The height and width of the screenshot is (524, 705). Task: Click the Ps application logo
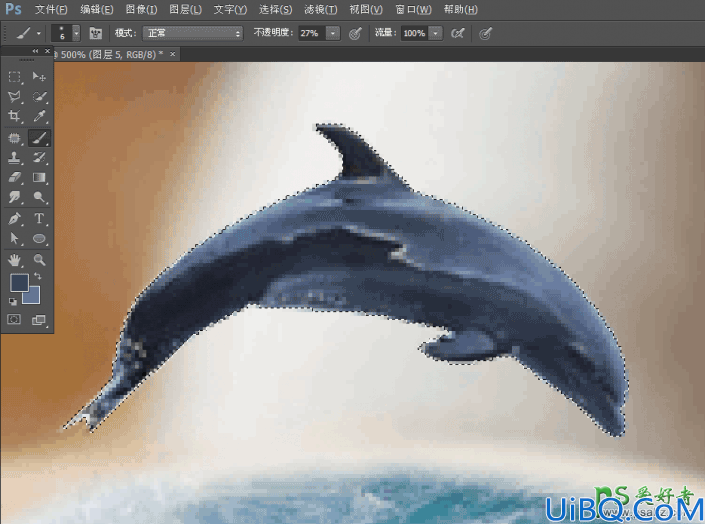[x=13, y=9]
